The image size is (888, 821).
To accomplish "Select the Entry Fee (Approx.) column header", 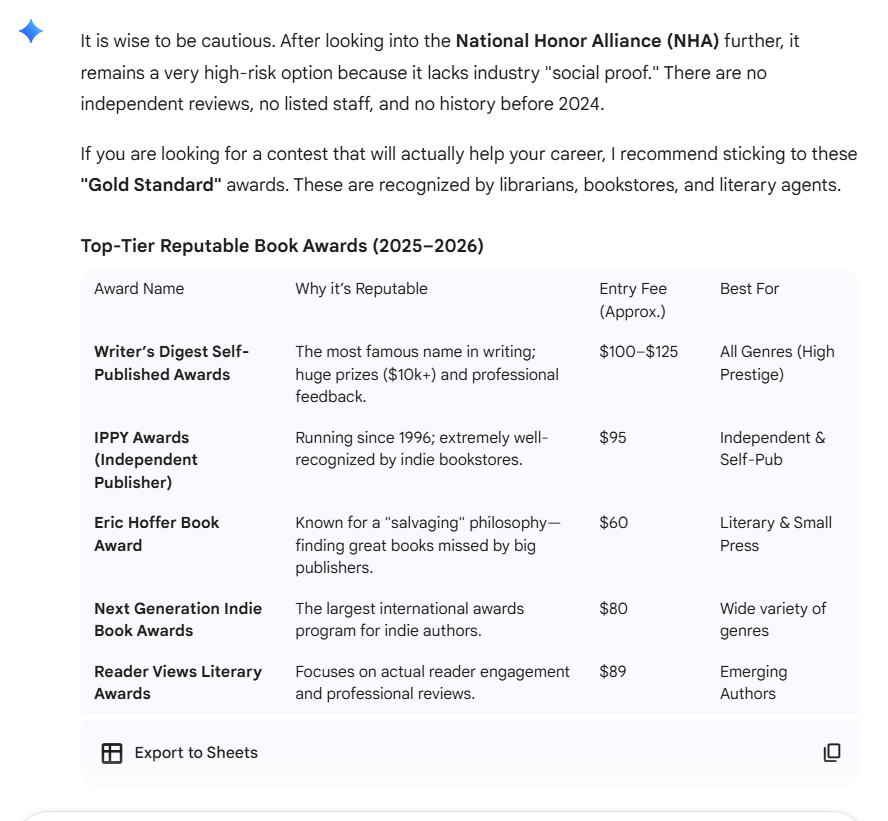I will (633, 300).
